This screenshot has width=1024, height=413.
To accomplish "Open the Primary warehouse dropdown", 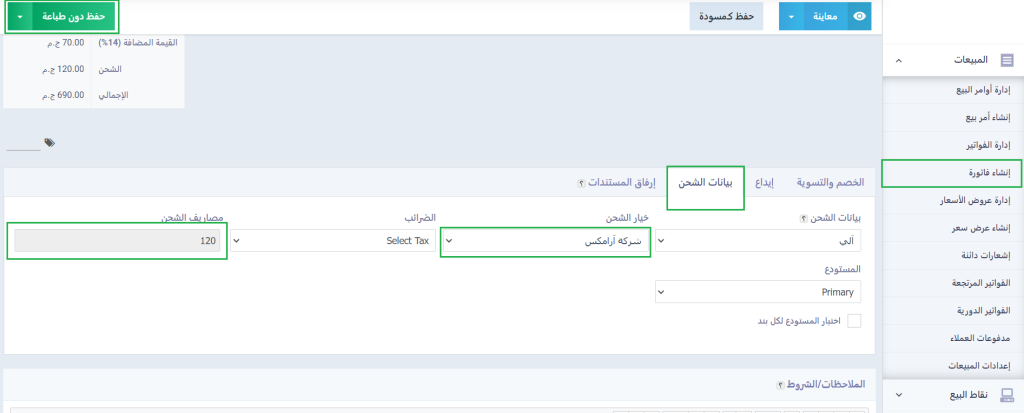I will tap(758, 292).
